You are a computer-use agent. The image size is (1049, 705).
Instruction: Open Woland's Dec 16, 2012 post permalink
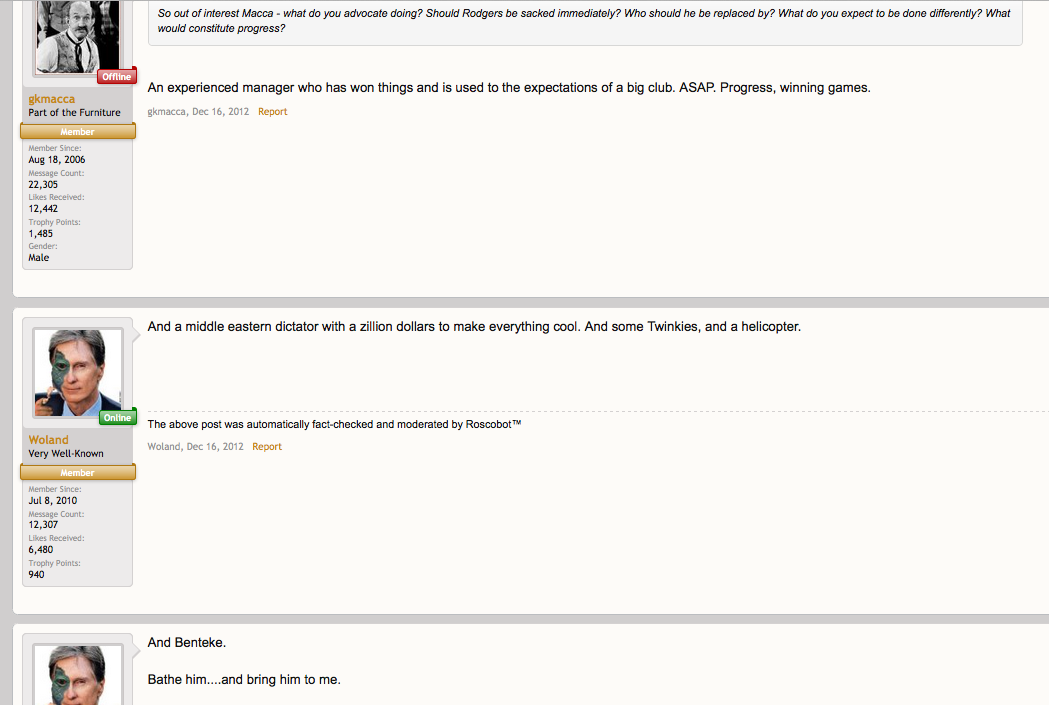coord(215,446)
